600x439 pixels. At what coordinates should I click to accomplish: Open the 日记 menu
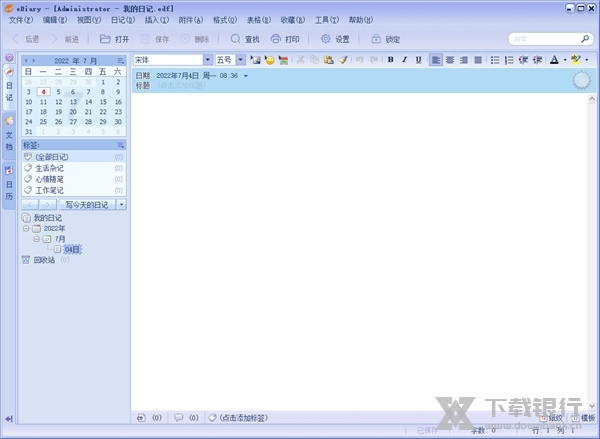click(123, 20)
